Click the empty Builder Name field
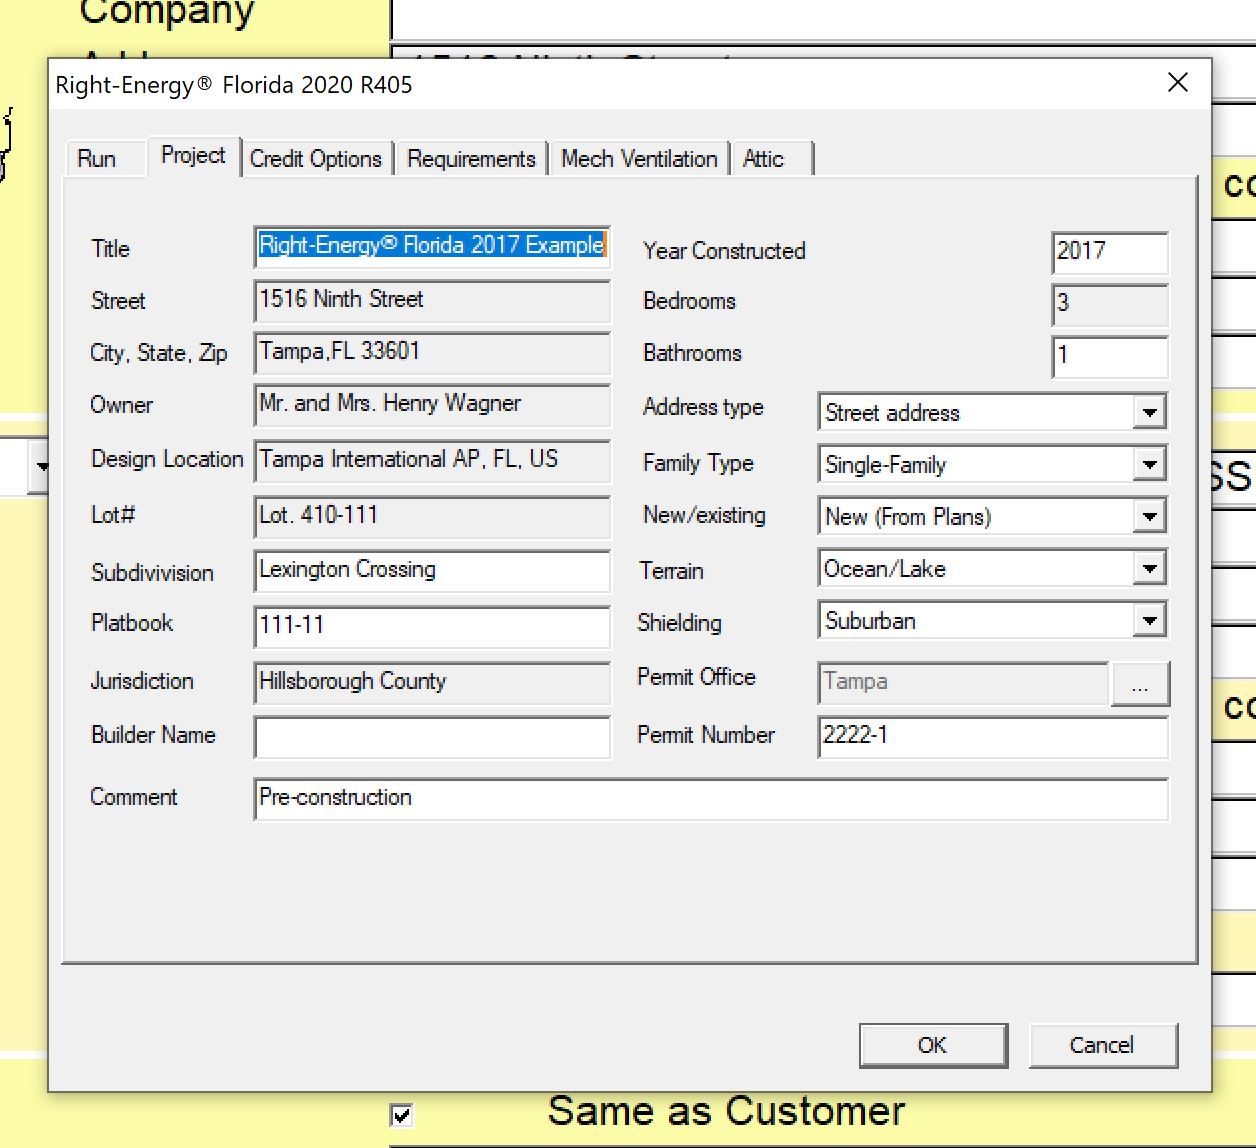The image size is (1256, 1148). point(432,737)
